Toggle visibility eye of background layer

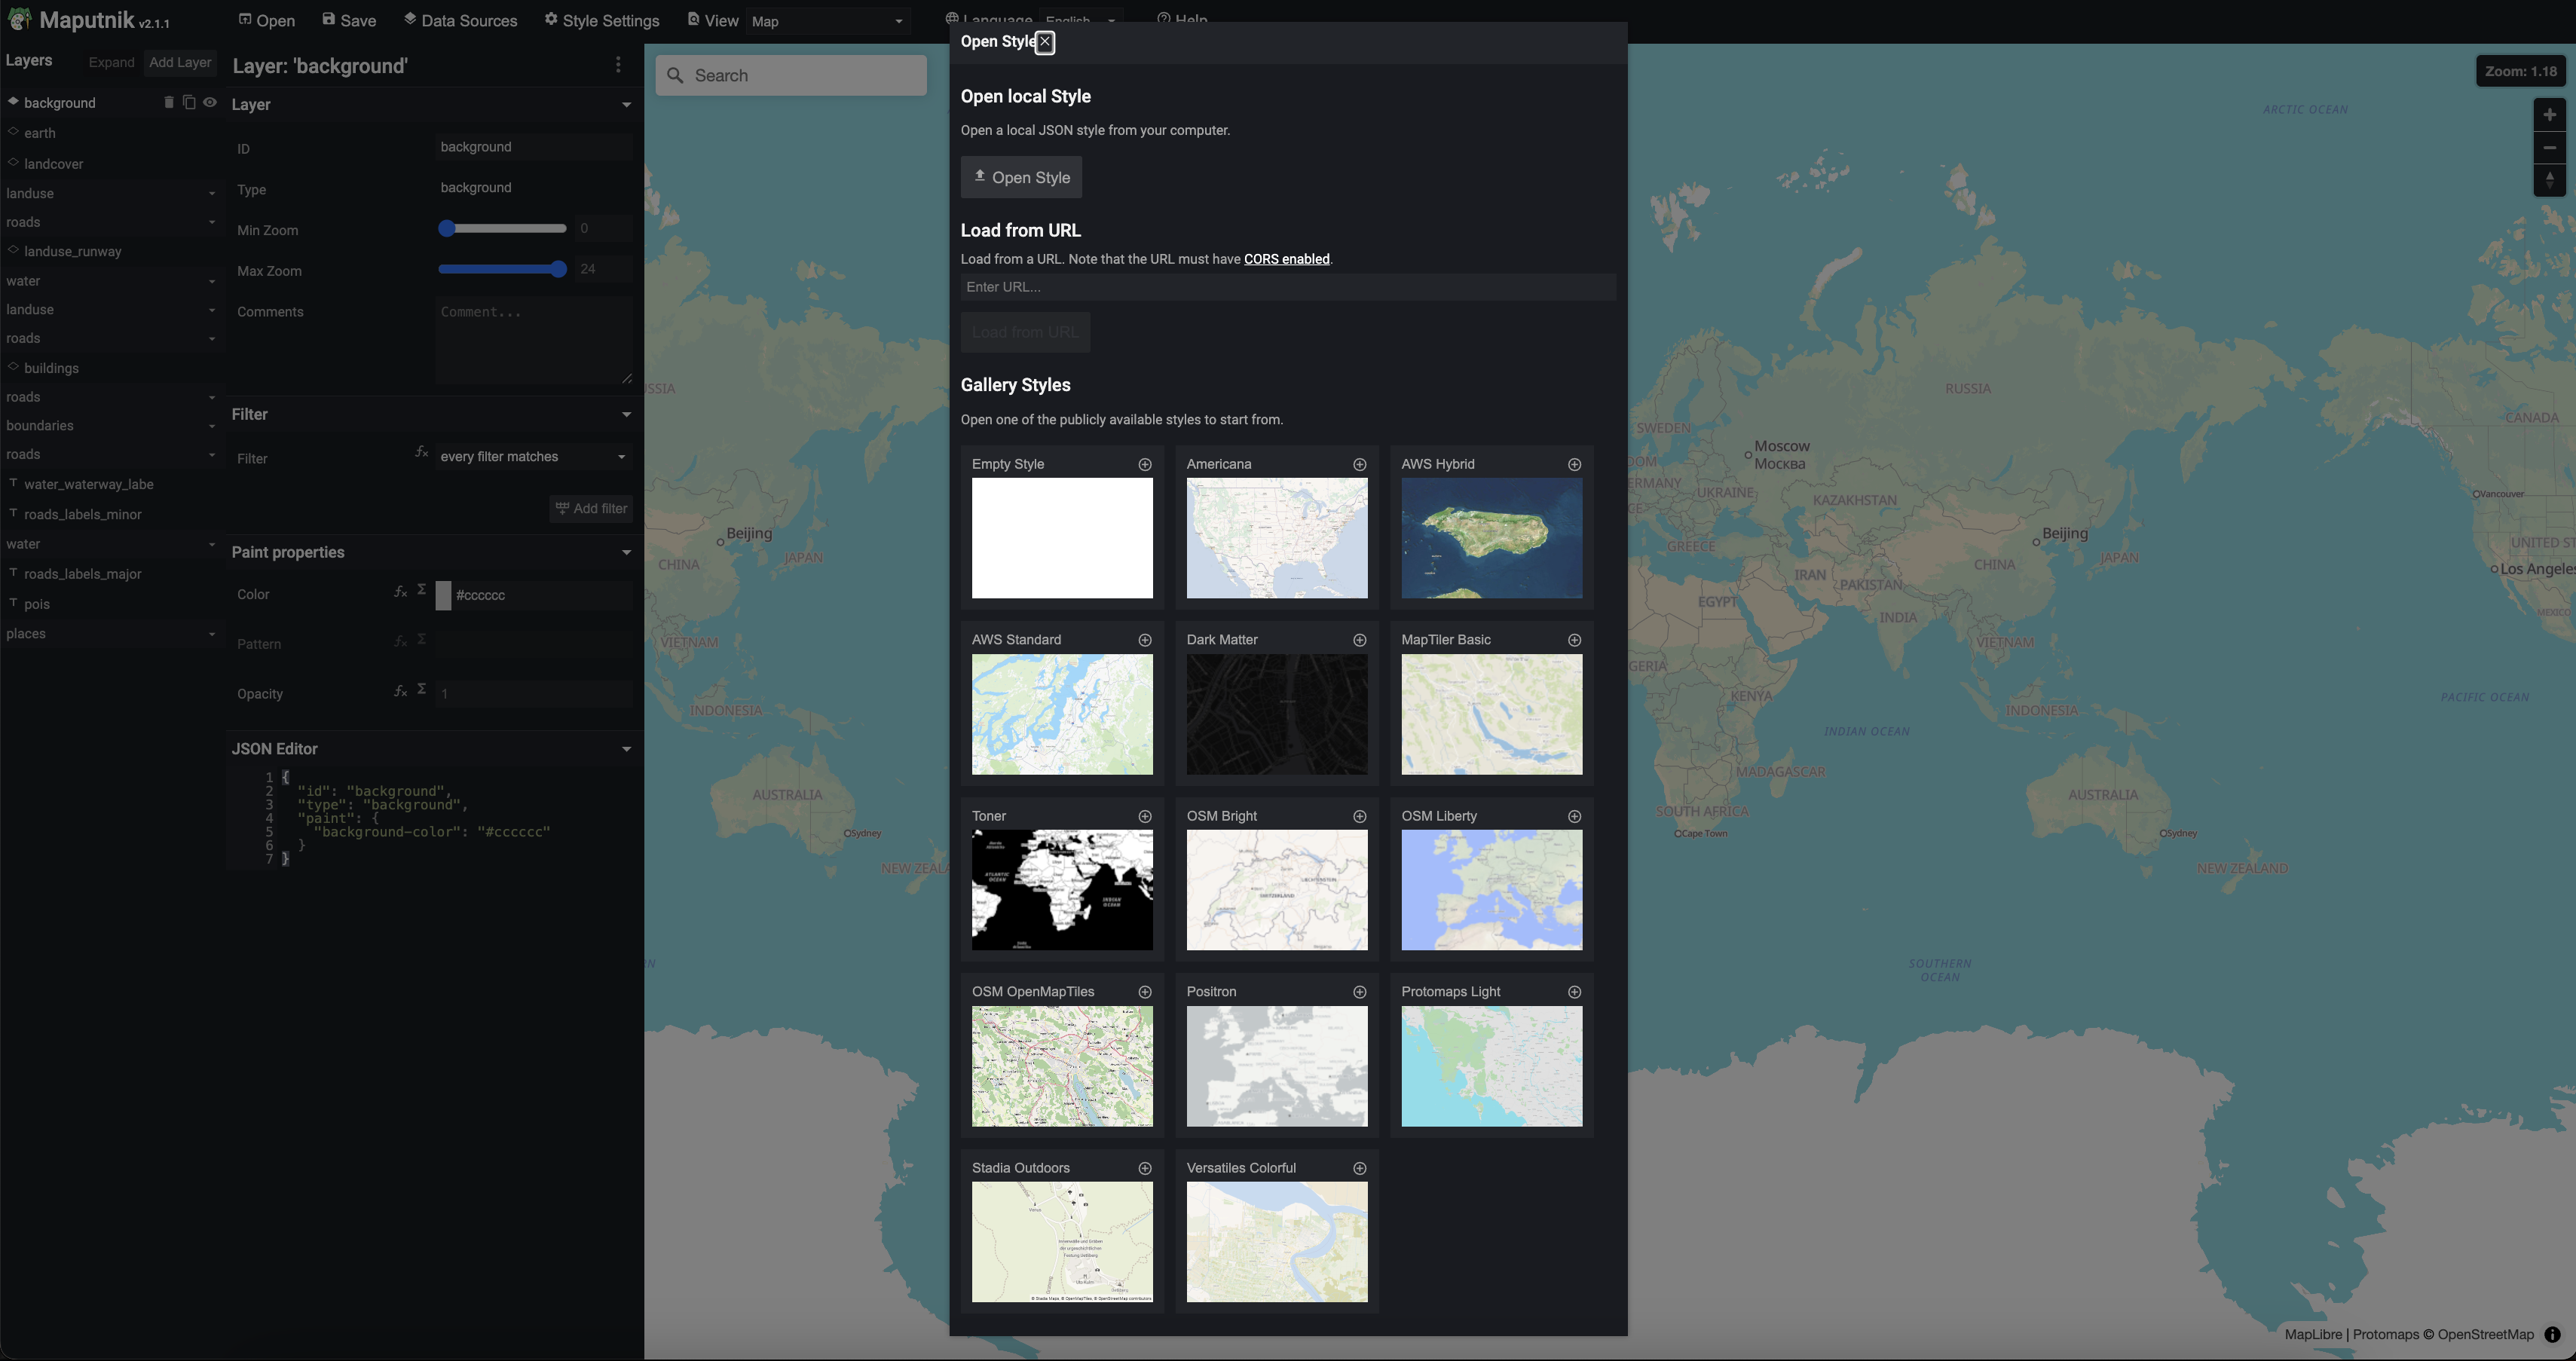click(210, 102)
